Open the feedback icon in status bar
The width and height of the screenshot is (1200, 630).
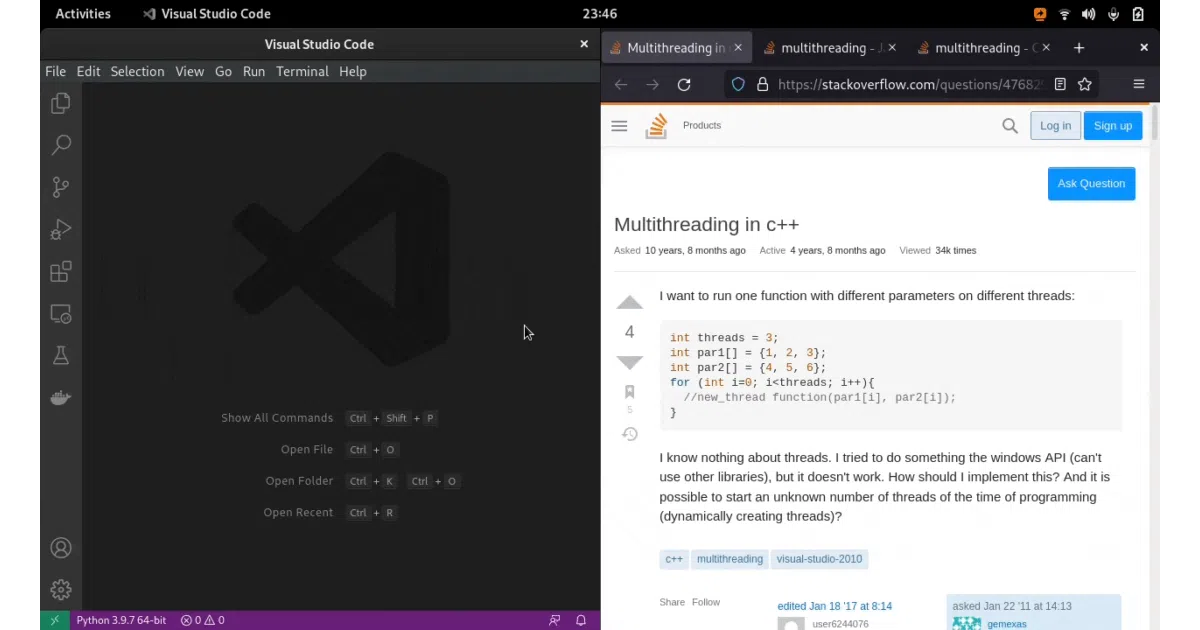pyautogui.click(x=555, y=620)
